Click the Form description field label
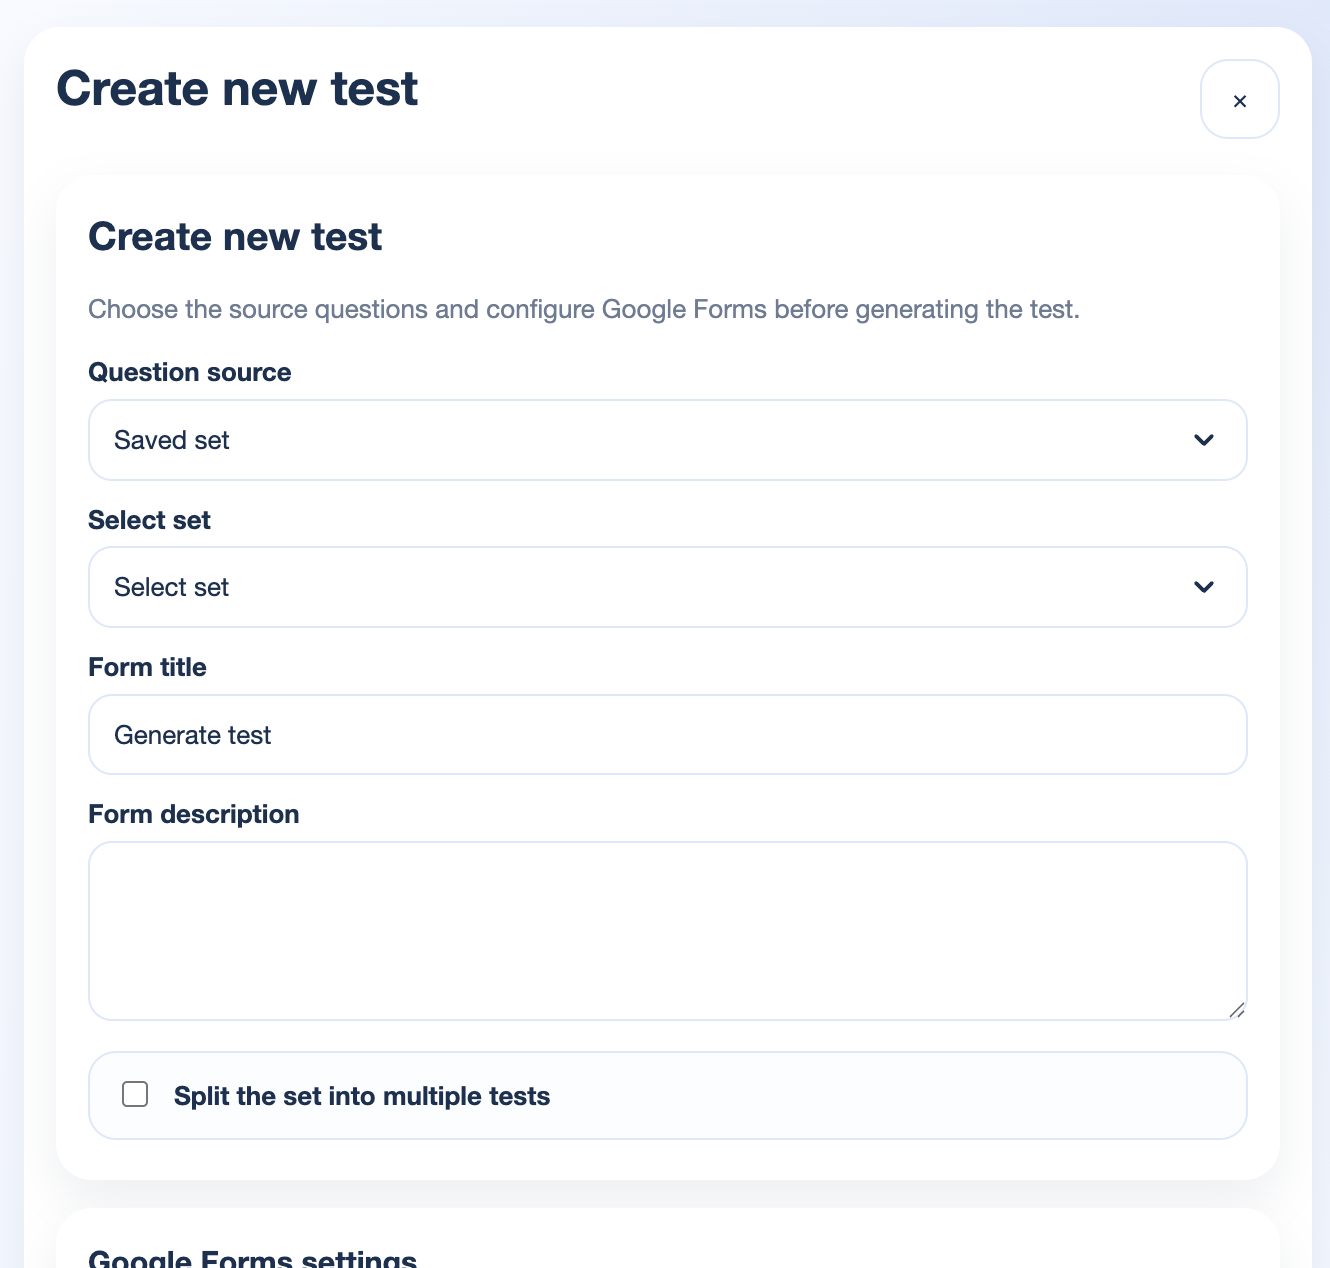This screenshot has height=1268, width=1330. 194,814
